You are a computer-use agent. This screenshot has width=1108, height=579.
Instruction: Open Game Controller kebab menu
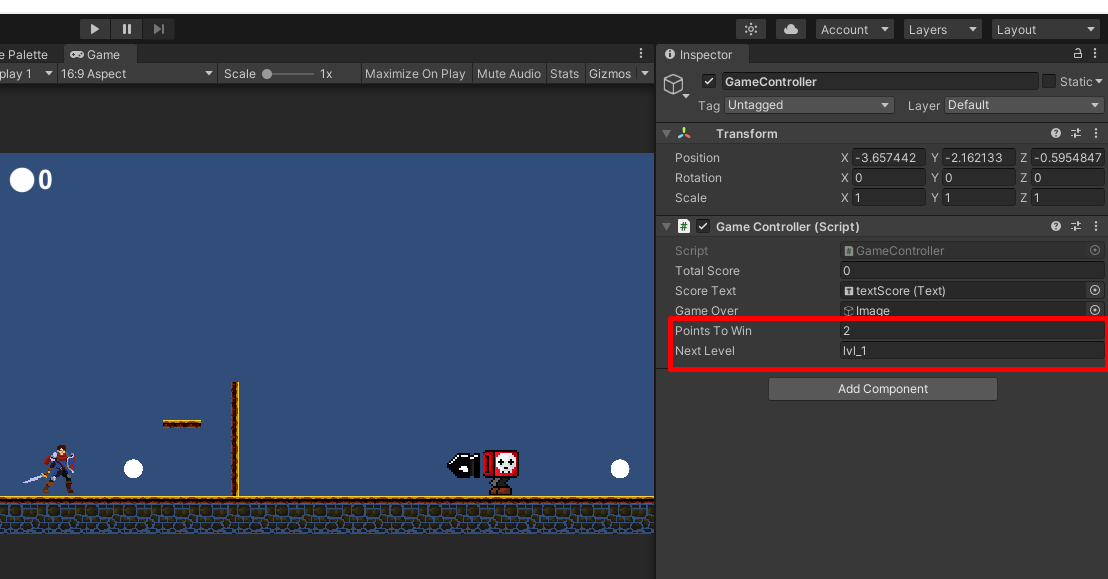click(x=1096, y=226)
